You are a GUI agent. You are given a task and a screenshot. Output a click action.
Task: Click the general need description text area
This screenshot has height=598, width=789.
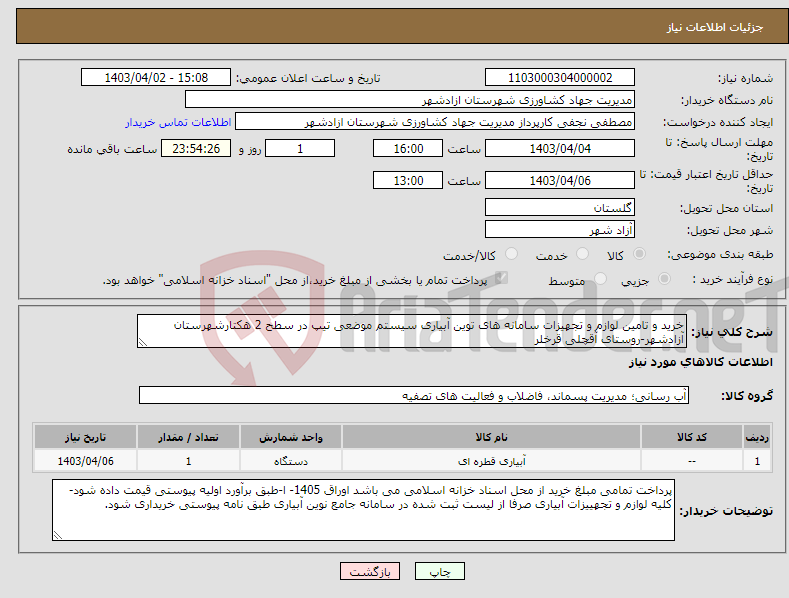click(412, 331)
